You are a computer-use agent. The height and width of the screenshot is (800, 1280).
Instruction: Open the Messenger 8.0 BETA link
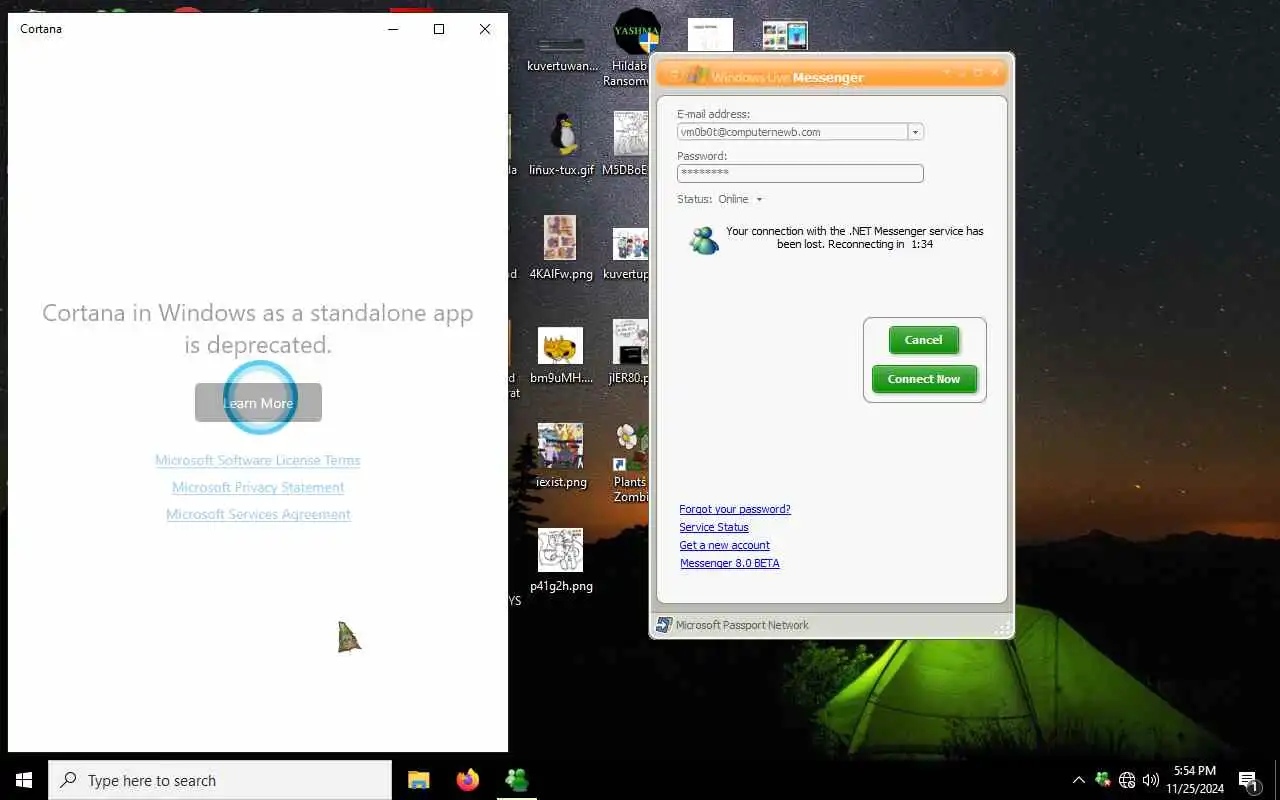pos(730,563)
